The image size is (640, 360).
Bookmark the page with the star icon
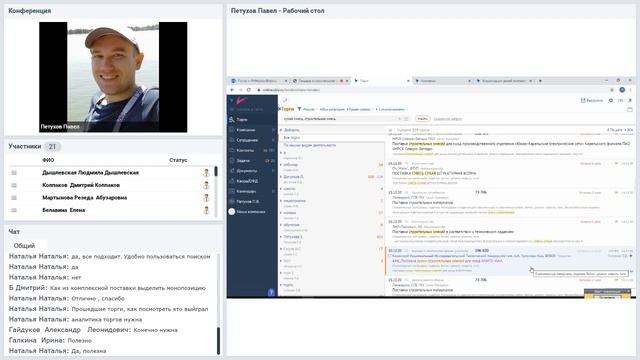pos(612,90)
